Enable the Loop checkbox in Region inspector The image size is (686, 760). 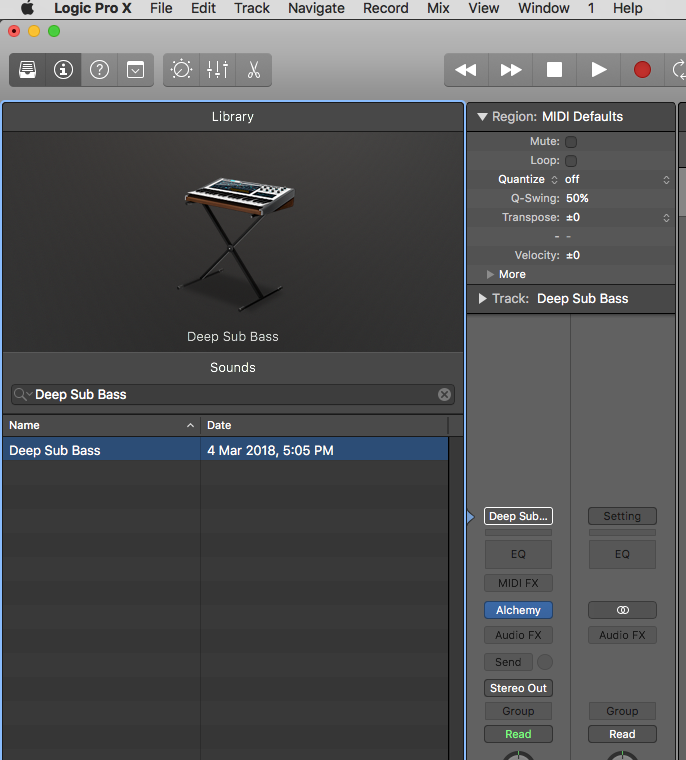(571, 160)
